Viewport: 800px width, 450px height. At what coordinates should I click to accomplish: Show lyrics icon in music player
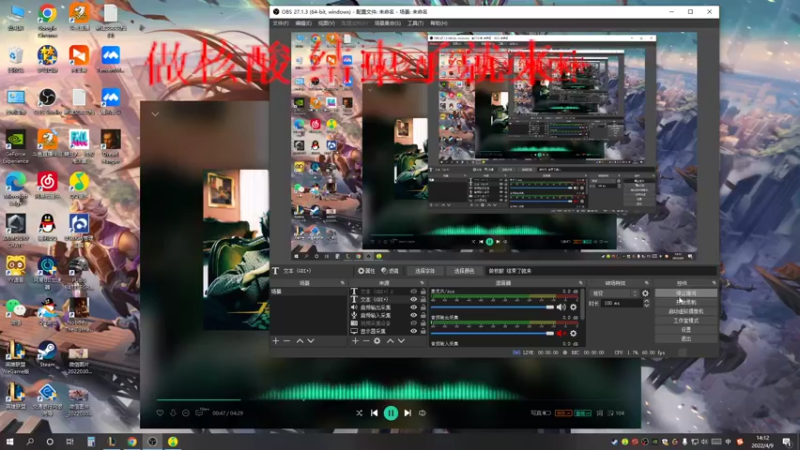coord(600,413)
